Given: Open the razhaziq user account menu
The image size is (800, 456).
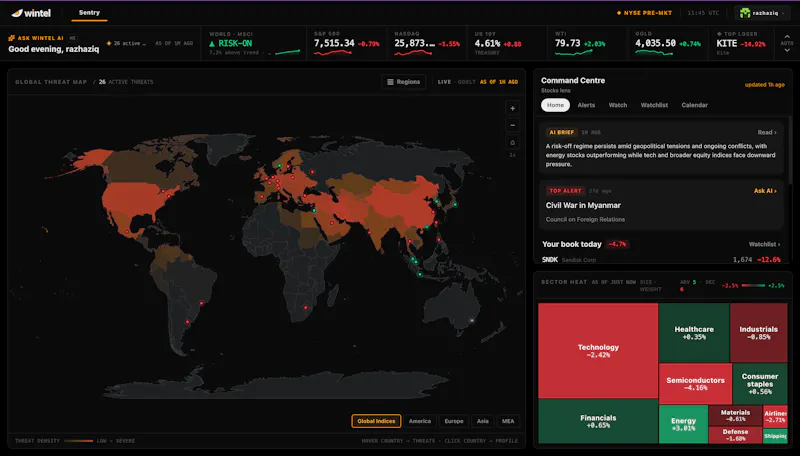Looking at the screenshot, I should [762, 13].
